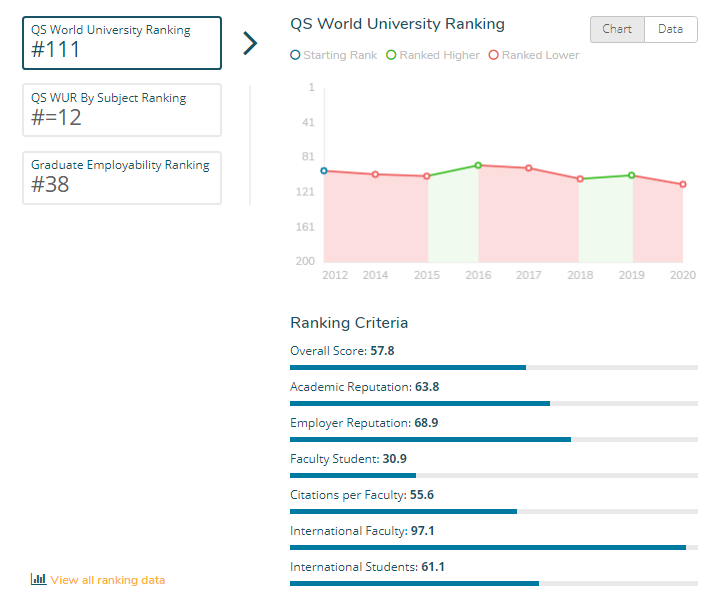Click the Employer Reputation progress bar
Screen dimensions: 721x607
[494, 440]
